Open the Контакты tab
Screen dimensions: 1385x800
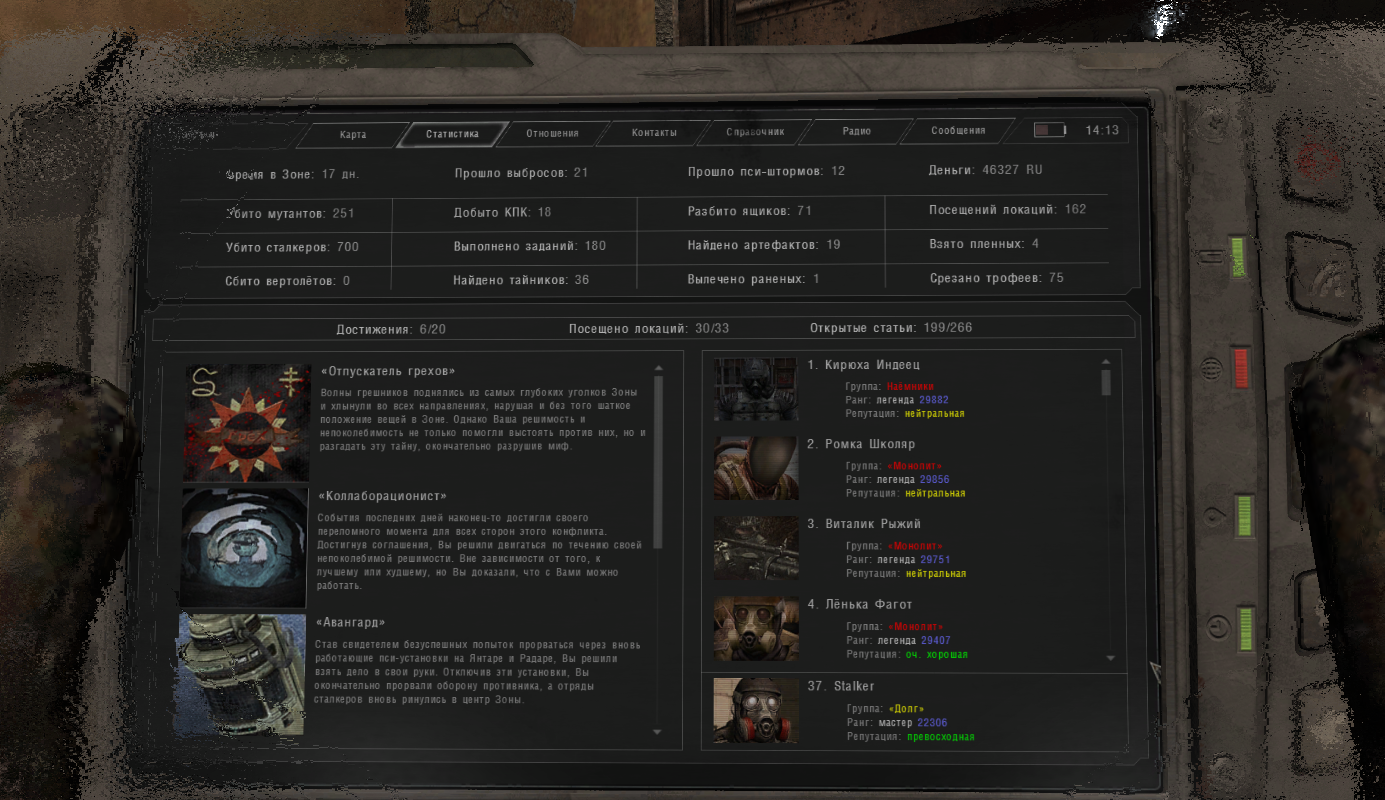pos(654,133)
